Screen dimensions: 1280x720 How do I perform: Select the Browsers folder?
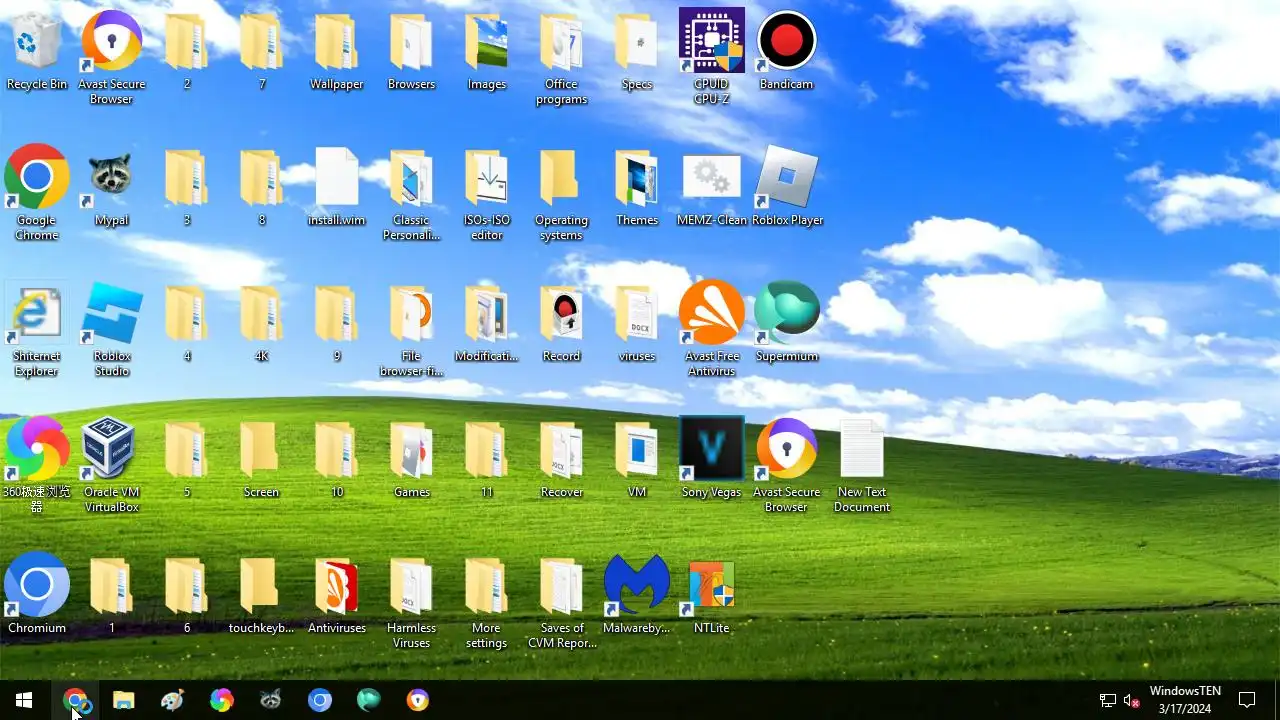click(x=412, y=51)
